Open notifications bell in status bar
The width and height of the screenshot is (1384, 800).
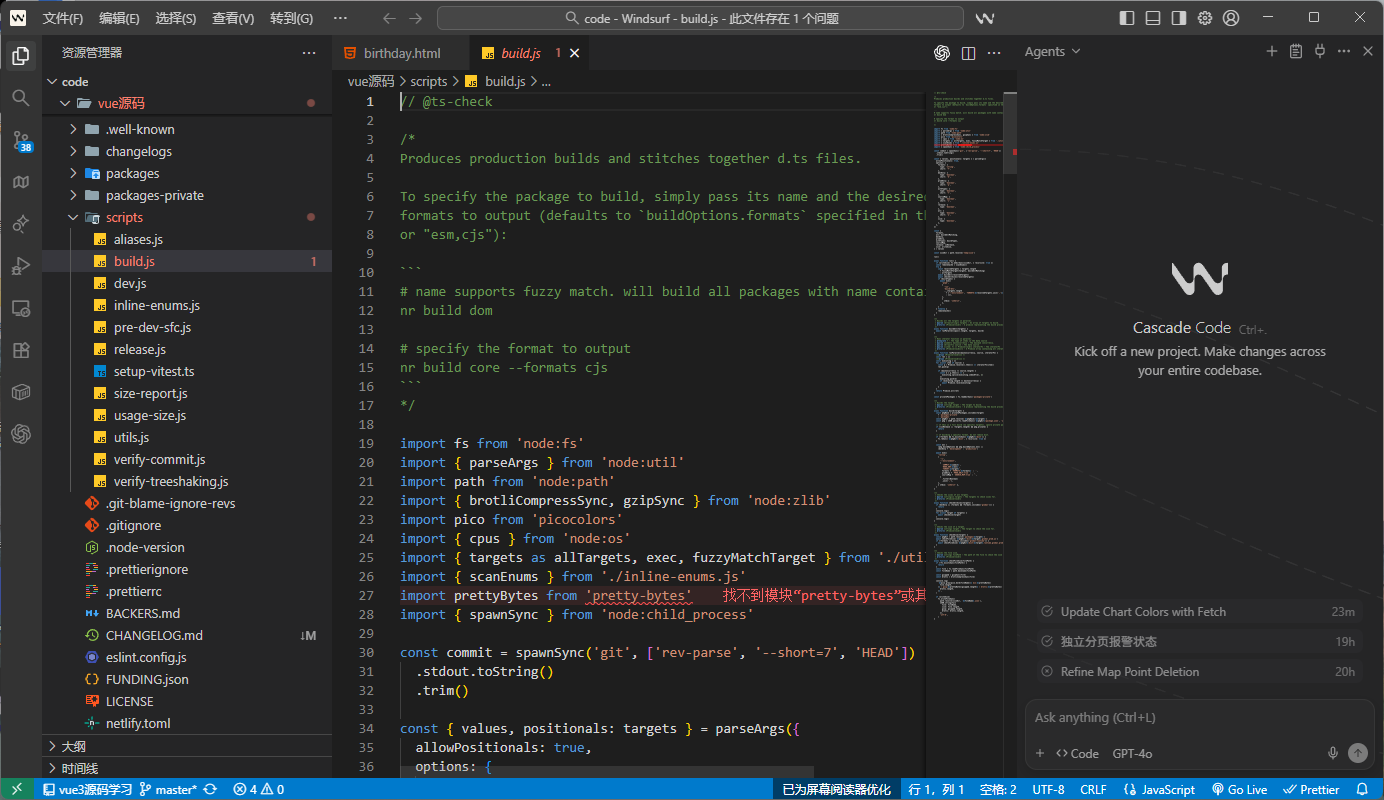[1362, 789]
